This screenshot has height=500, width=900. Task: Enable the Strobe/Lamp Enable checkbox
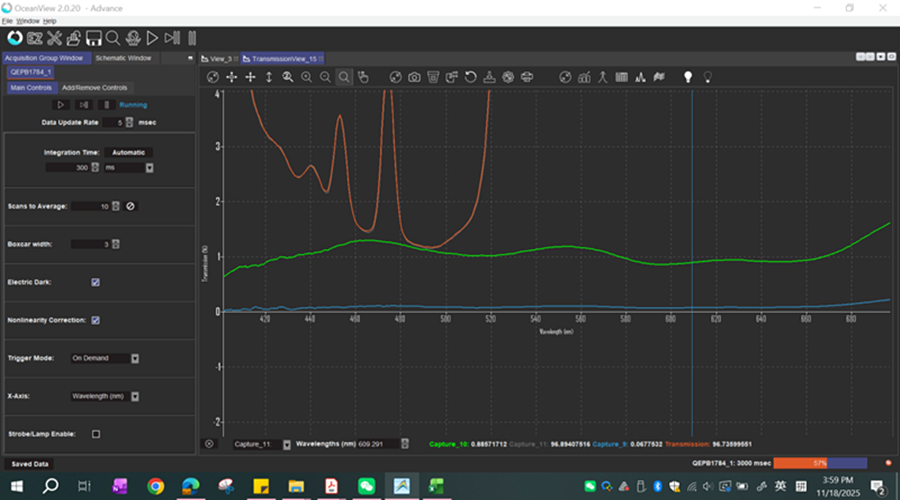click(96, 434)
